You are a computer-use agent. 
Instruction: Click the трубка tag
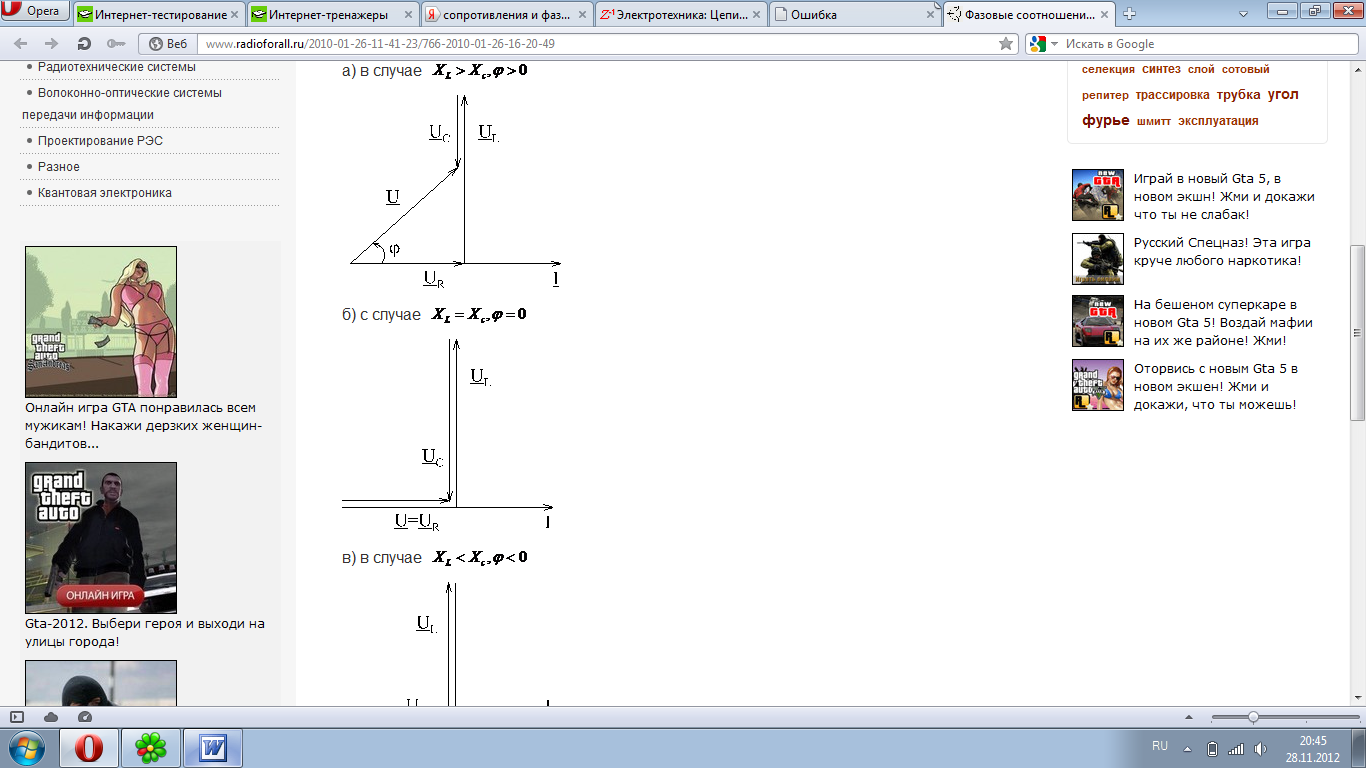click(x=1239, y=95)
